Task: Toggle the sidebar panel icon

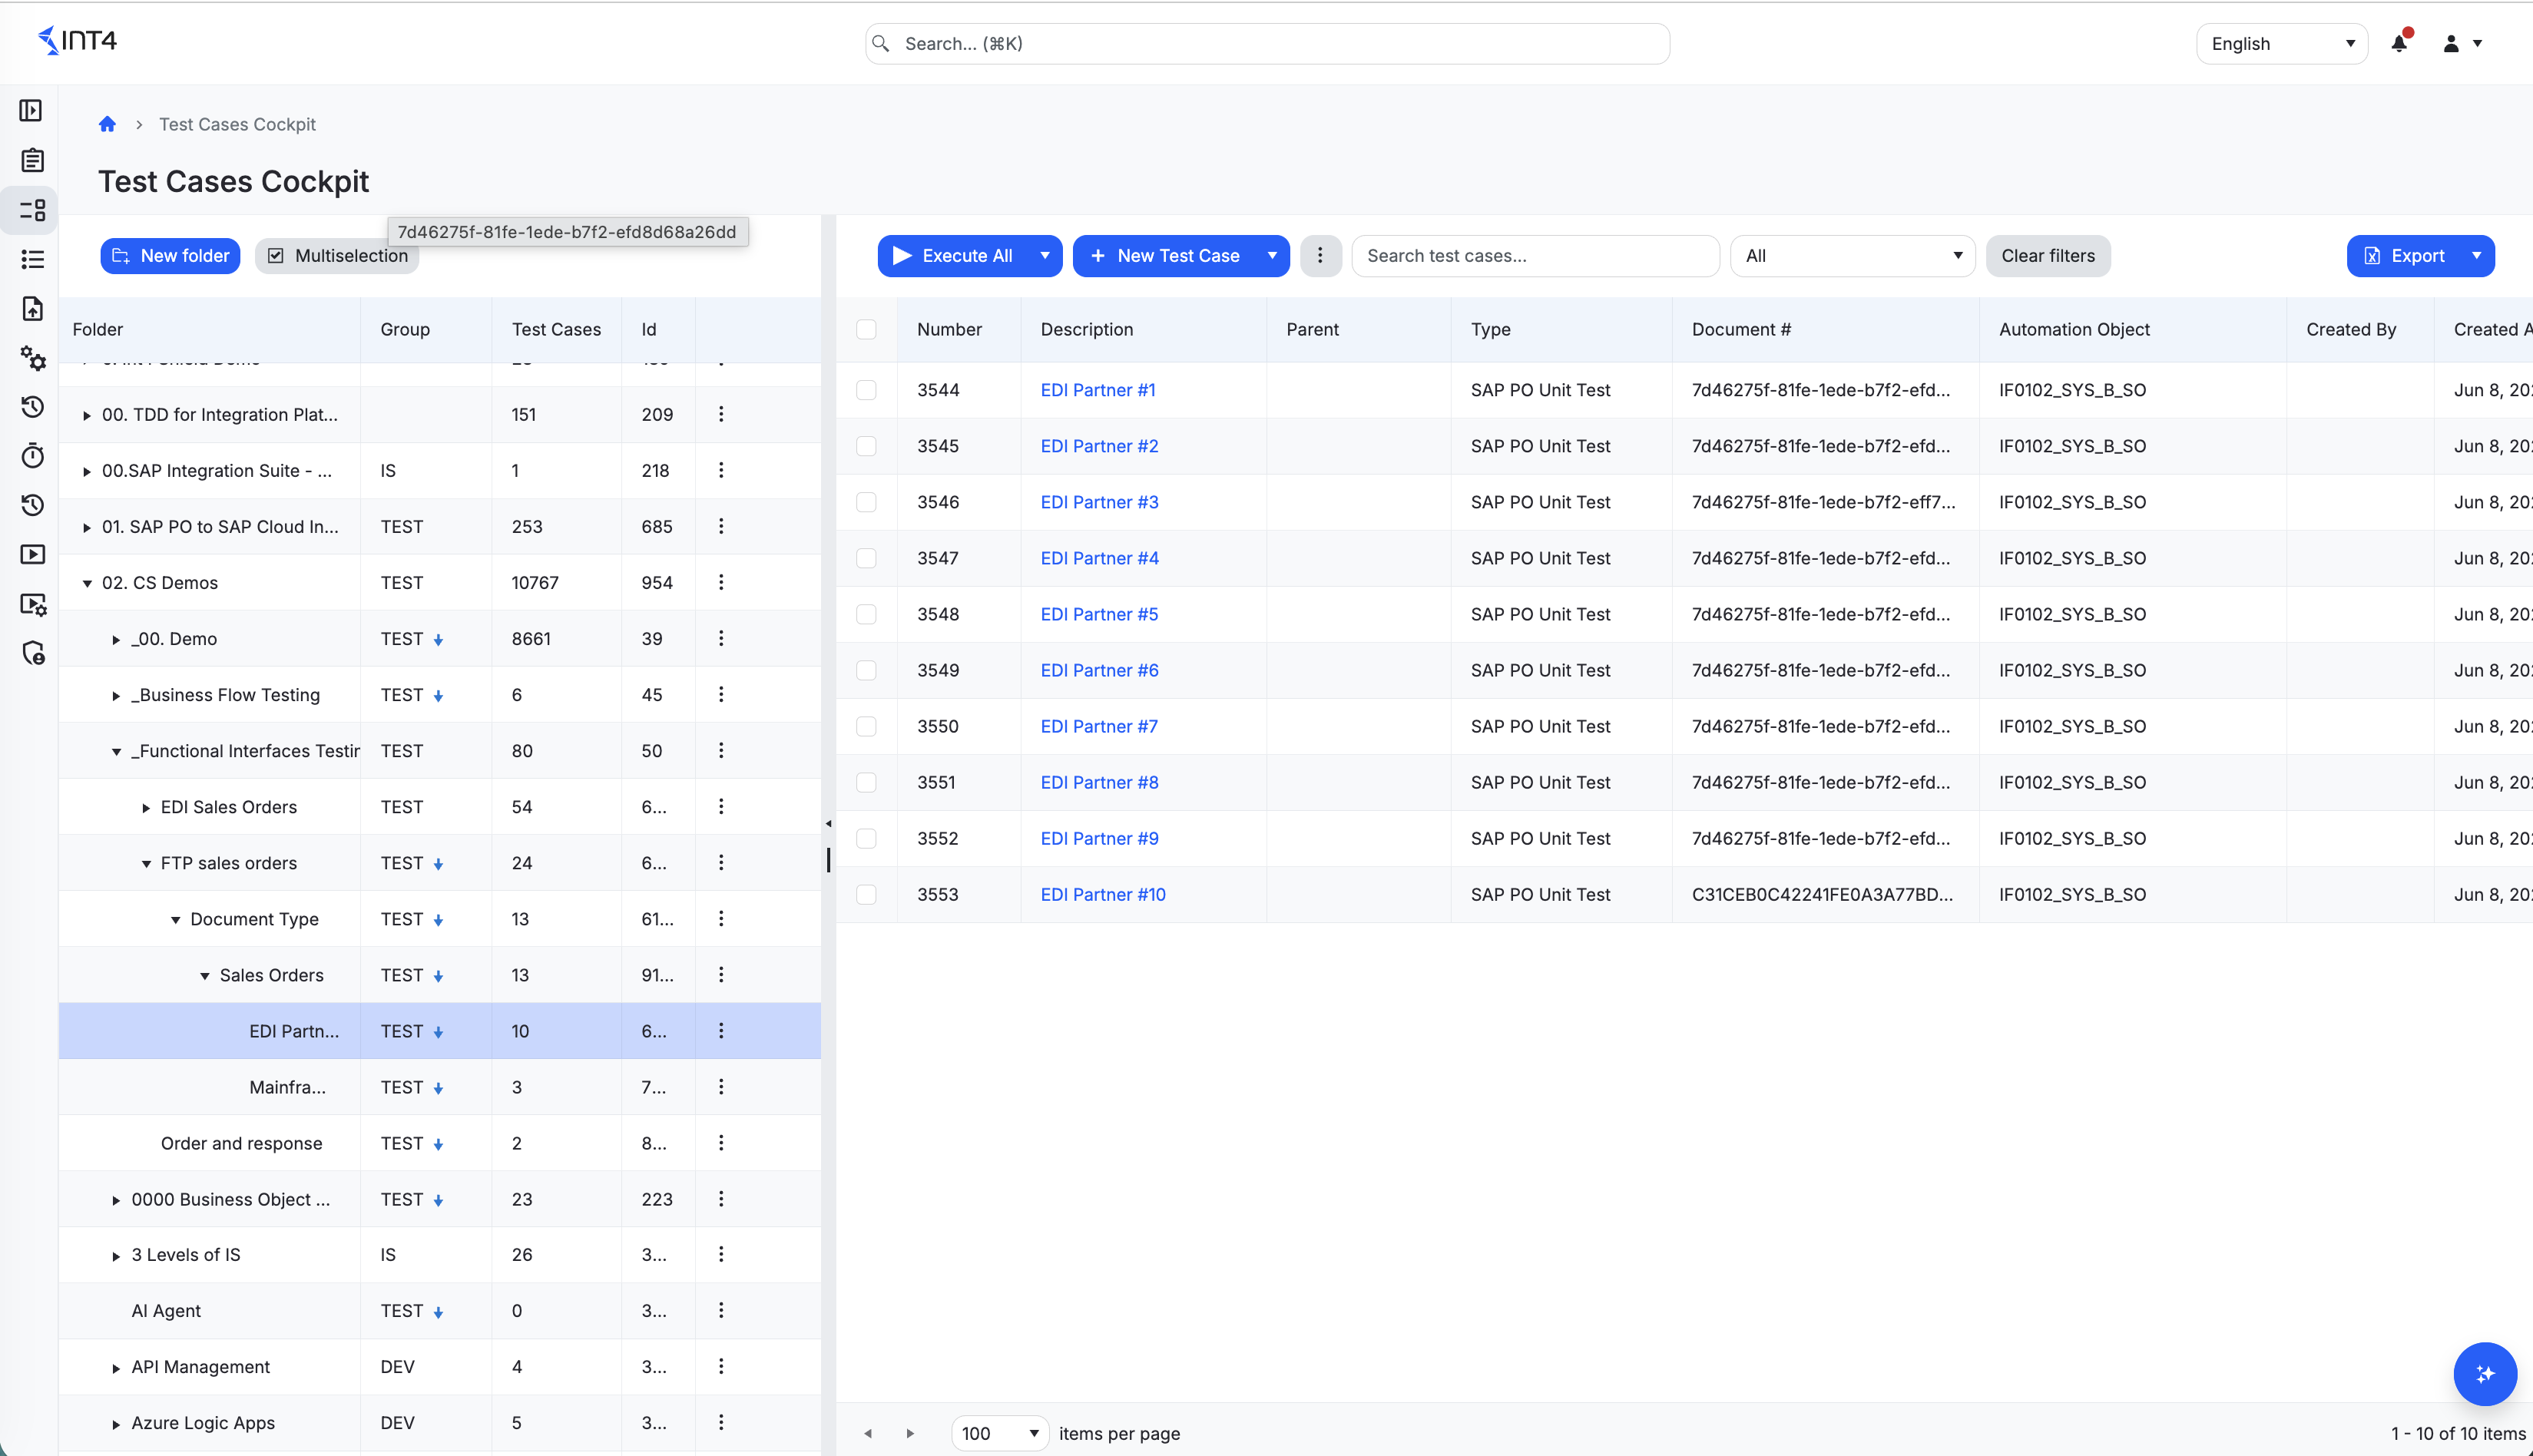Action: pos(31,110)
